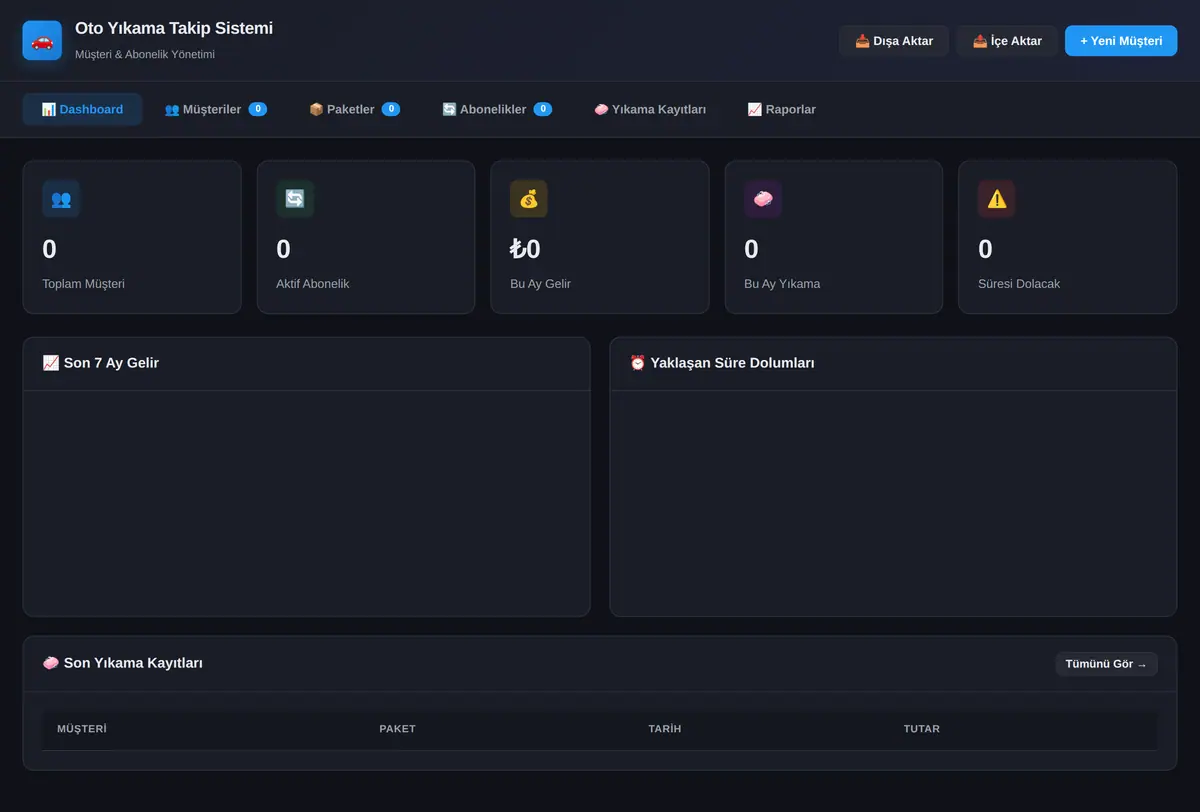Click the alarm clock icon beside Yaklaşan Süre Dolumları

pyautogui.click(x=638, y=363)
